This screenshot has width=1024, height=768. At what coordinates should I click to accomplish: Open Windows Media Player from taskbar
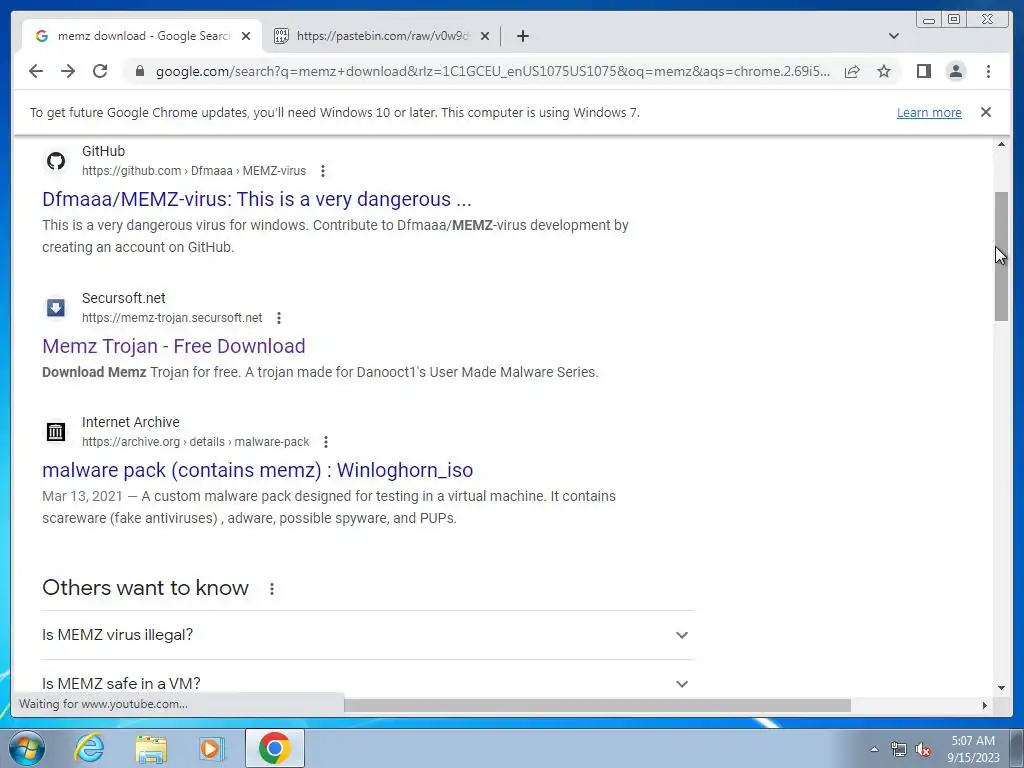click(211, 748)
